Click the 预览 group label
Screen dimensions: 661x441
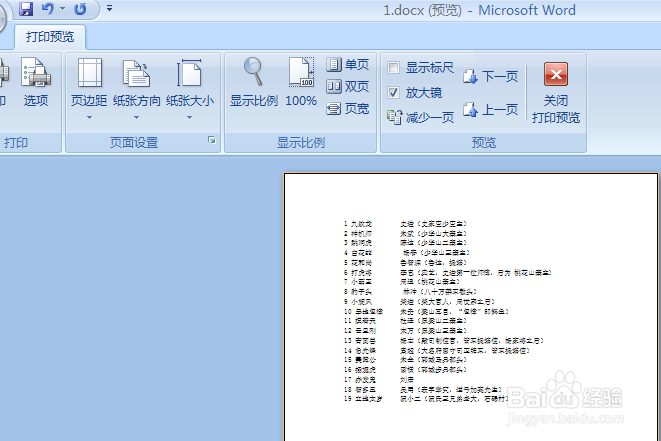pyautogui.click(x=484, y=143)
